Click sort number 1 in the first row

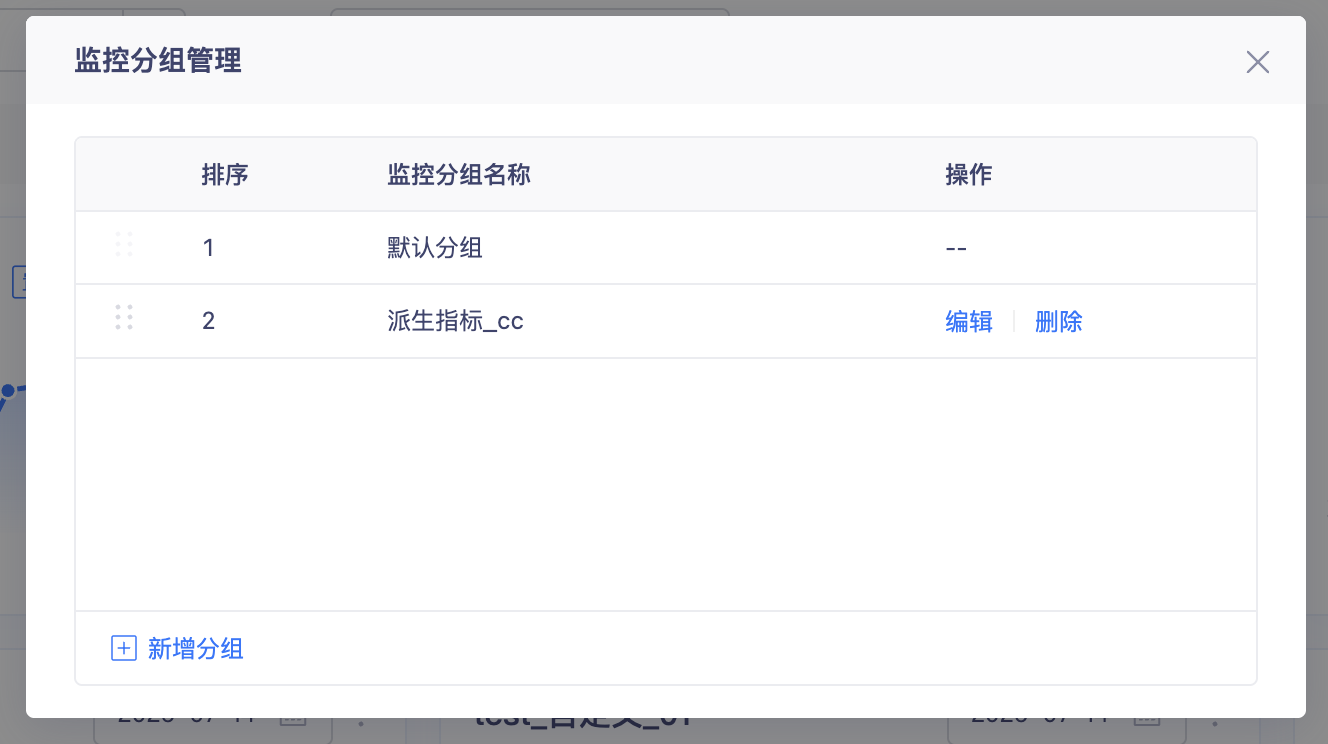(x=208, y=247)
